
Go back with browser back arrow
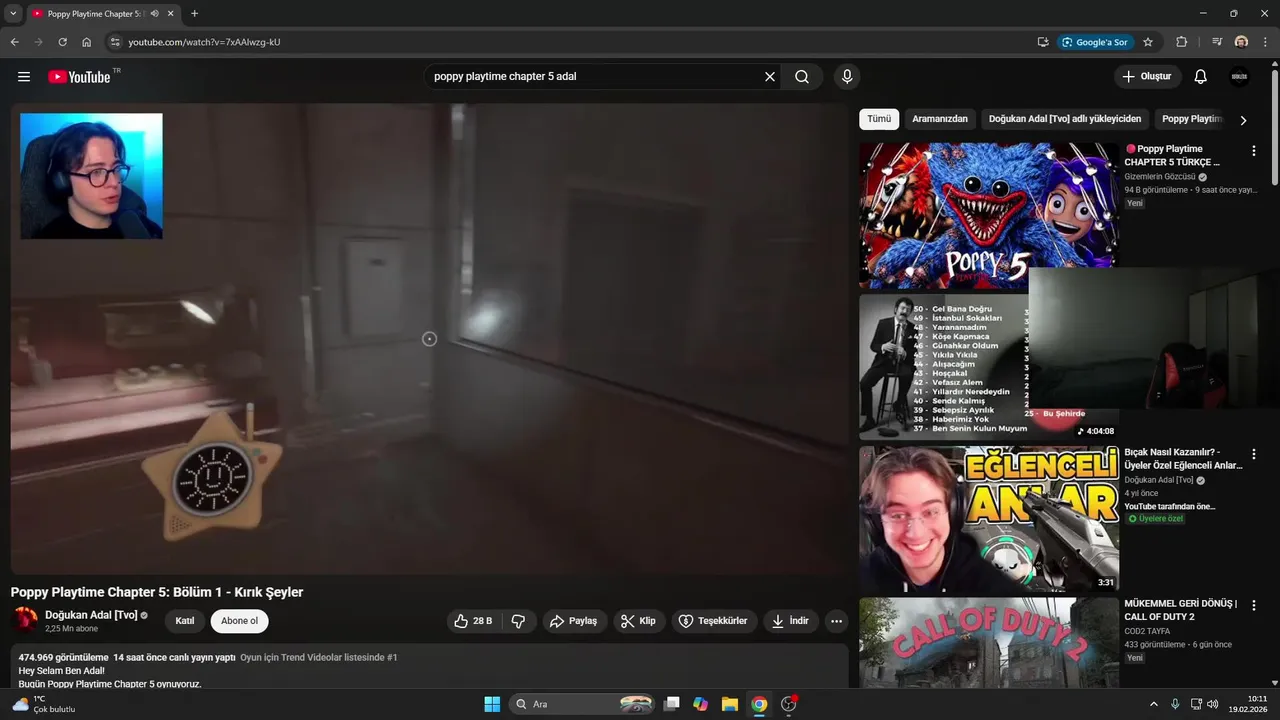click(x=14, y=42)
